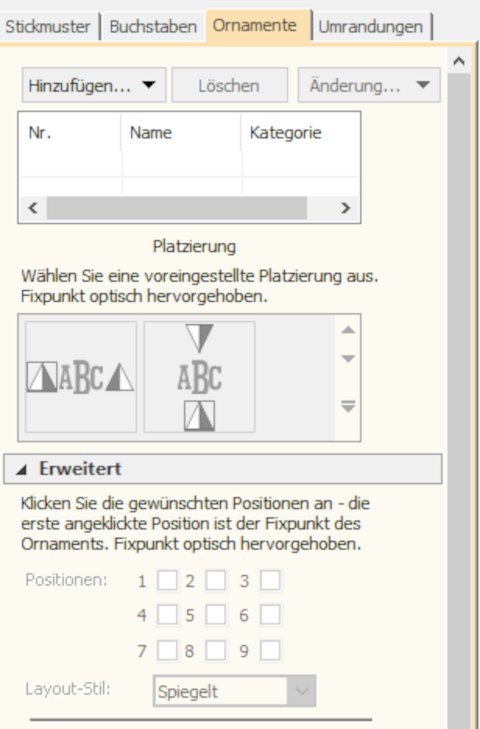Click the panel's vertical scrollbar
Image resolution: width=480 pixels, height=729 pixels.
click(459, 401)
